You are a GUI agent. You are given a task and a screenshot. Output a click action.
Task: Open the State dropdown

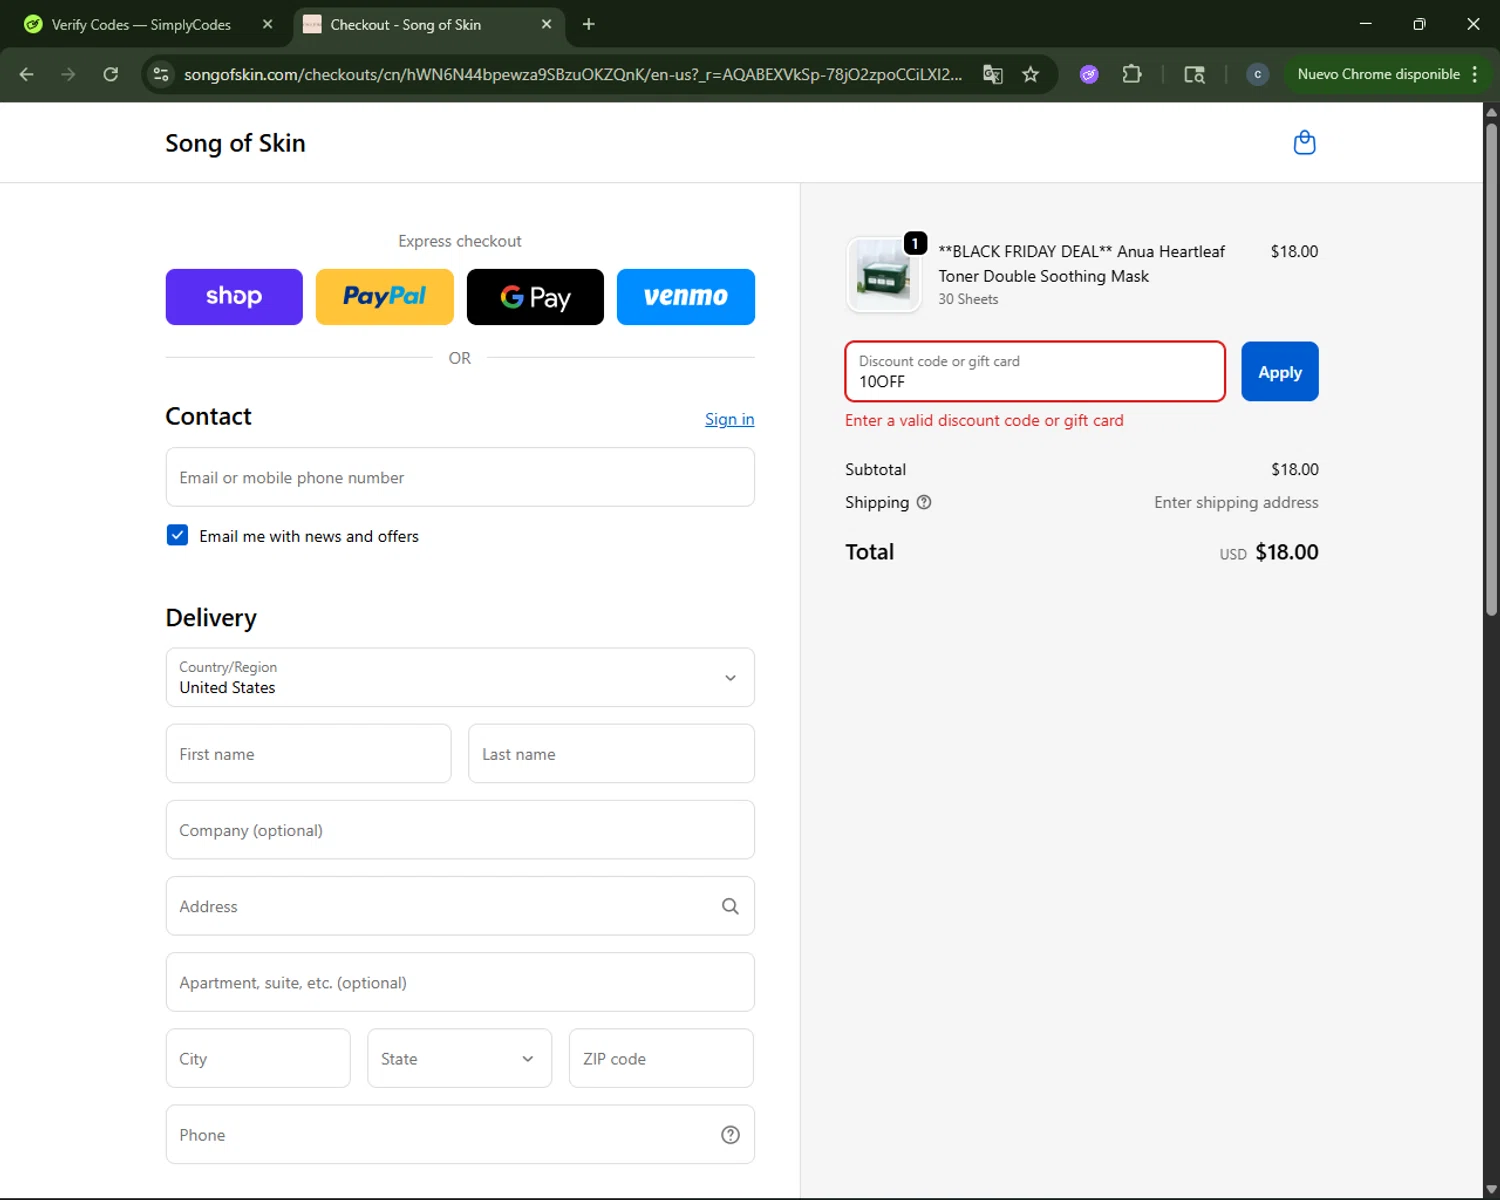click(459, 1058)
